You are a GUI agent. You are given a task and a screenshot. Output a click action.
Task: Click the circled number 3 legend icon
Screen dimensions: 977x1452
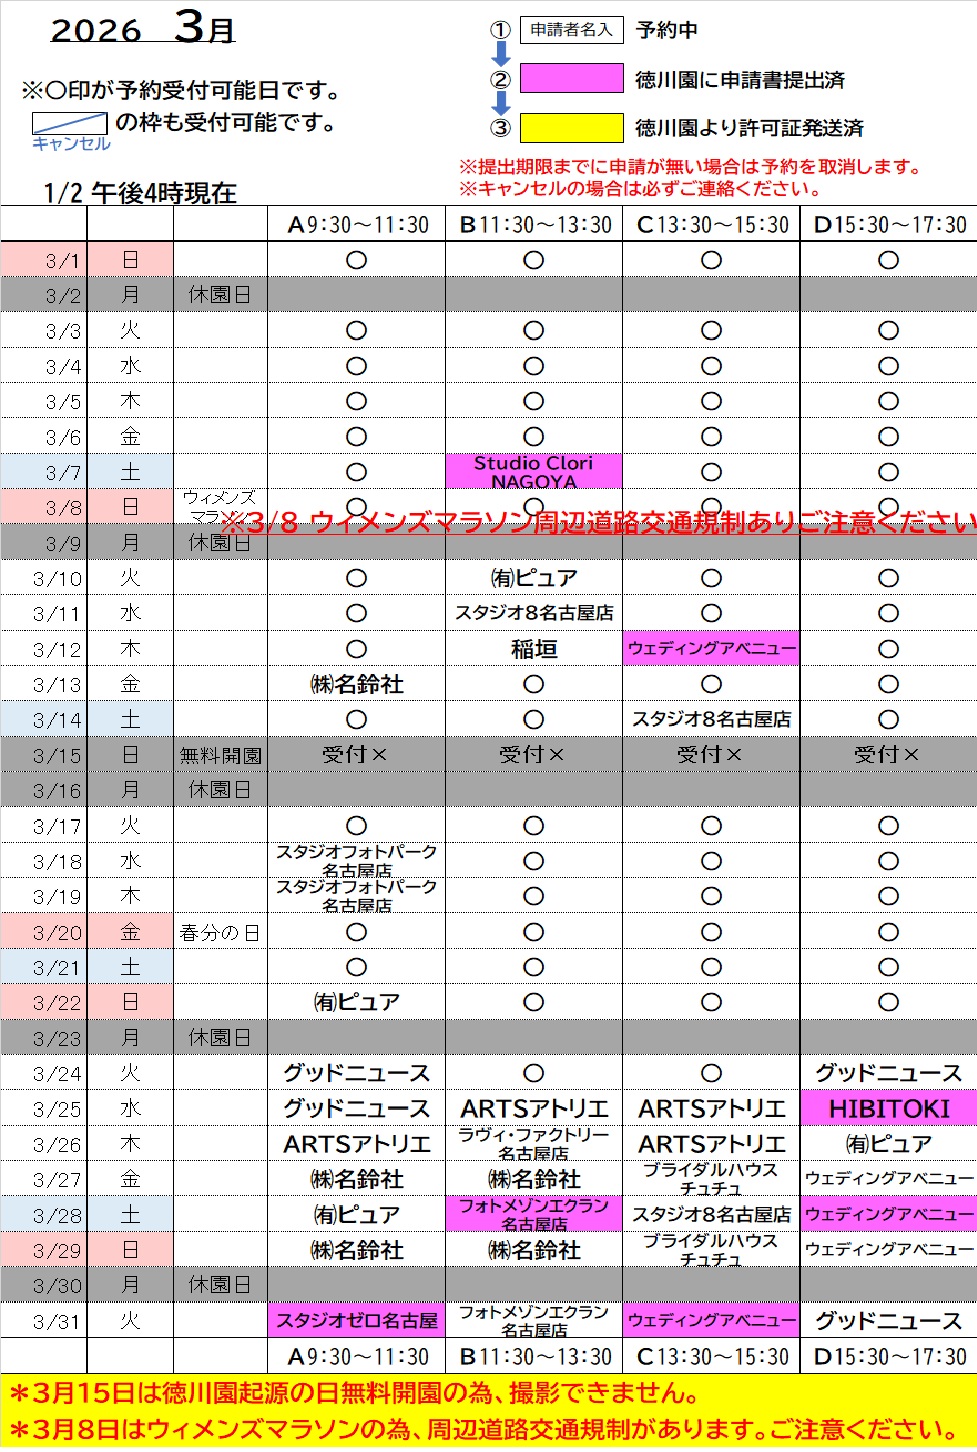500,128
